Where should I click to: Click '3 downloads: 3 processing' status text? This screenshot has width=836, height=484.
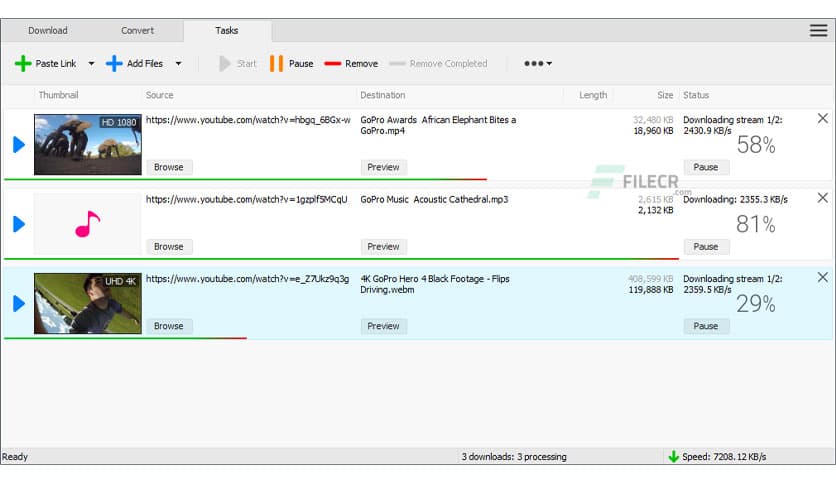click(x=514, y=457)
